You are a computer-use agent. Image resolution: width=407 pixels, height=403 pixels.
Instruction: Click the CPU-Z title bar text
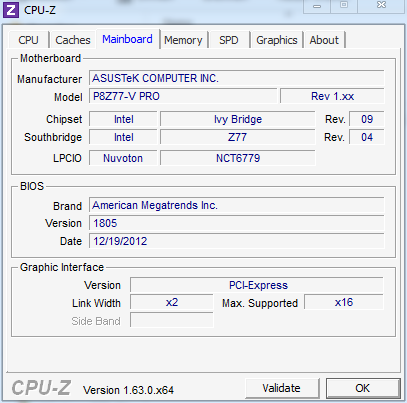[40, 10]
